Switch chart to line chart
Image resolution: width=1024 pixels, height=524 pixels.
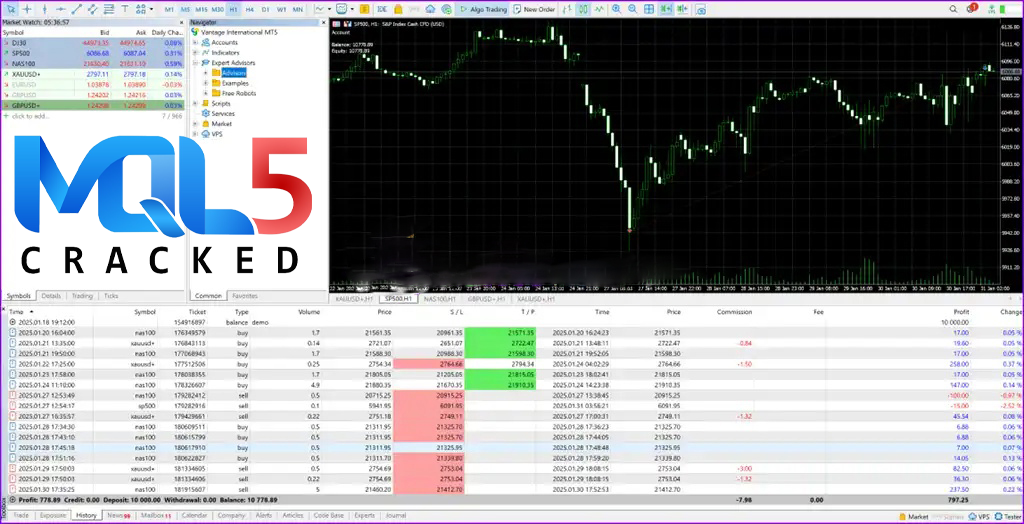599,9
